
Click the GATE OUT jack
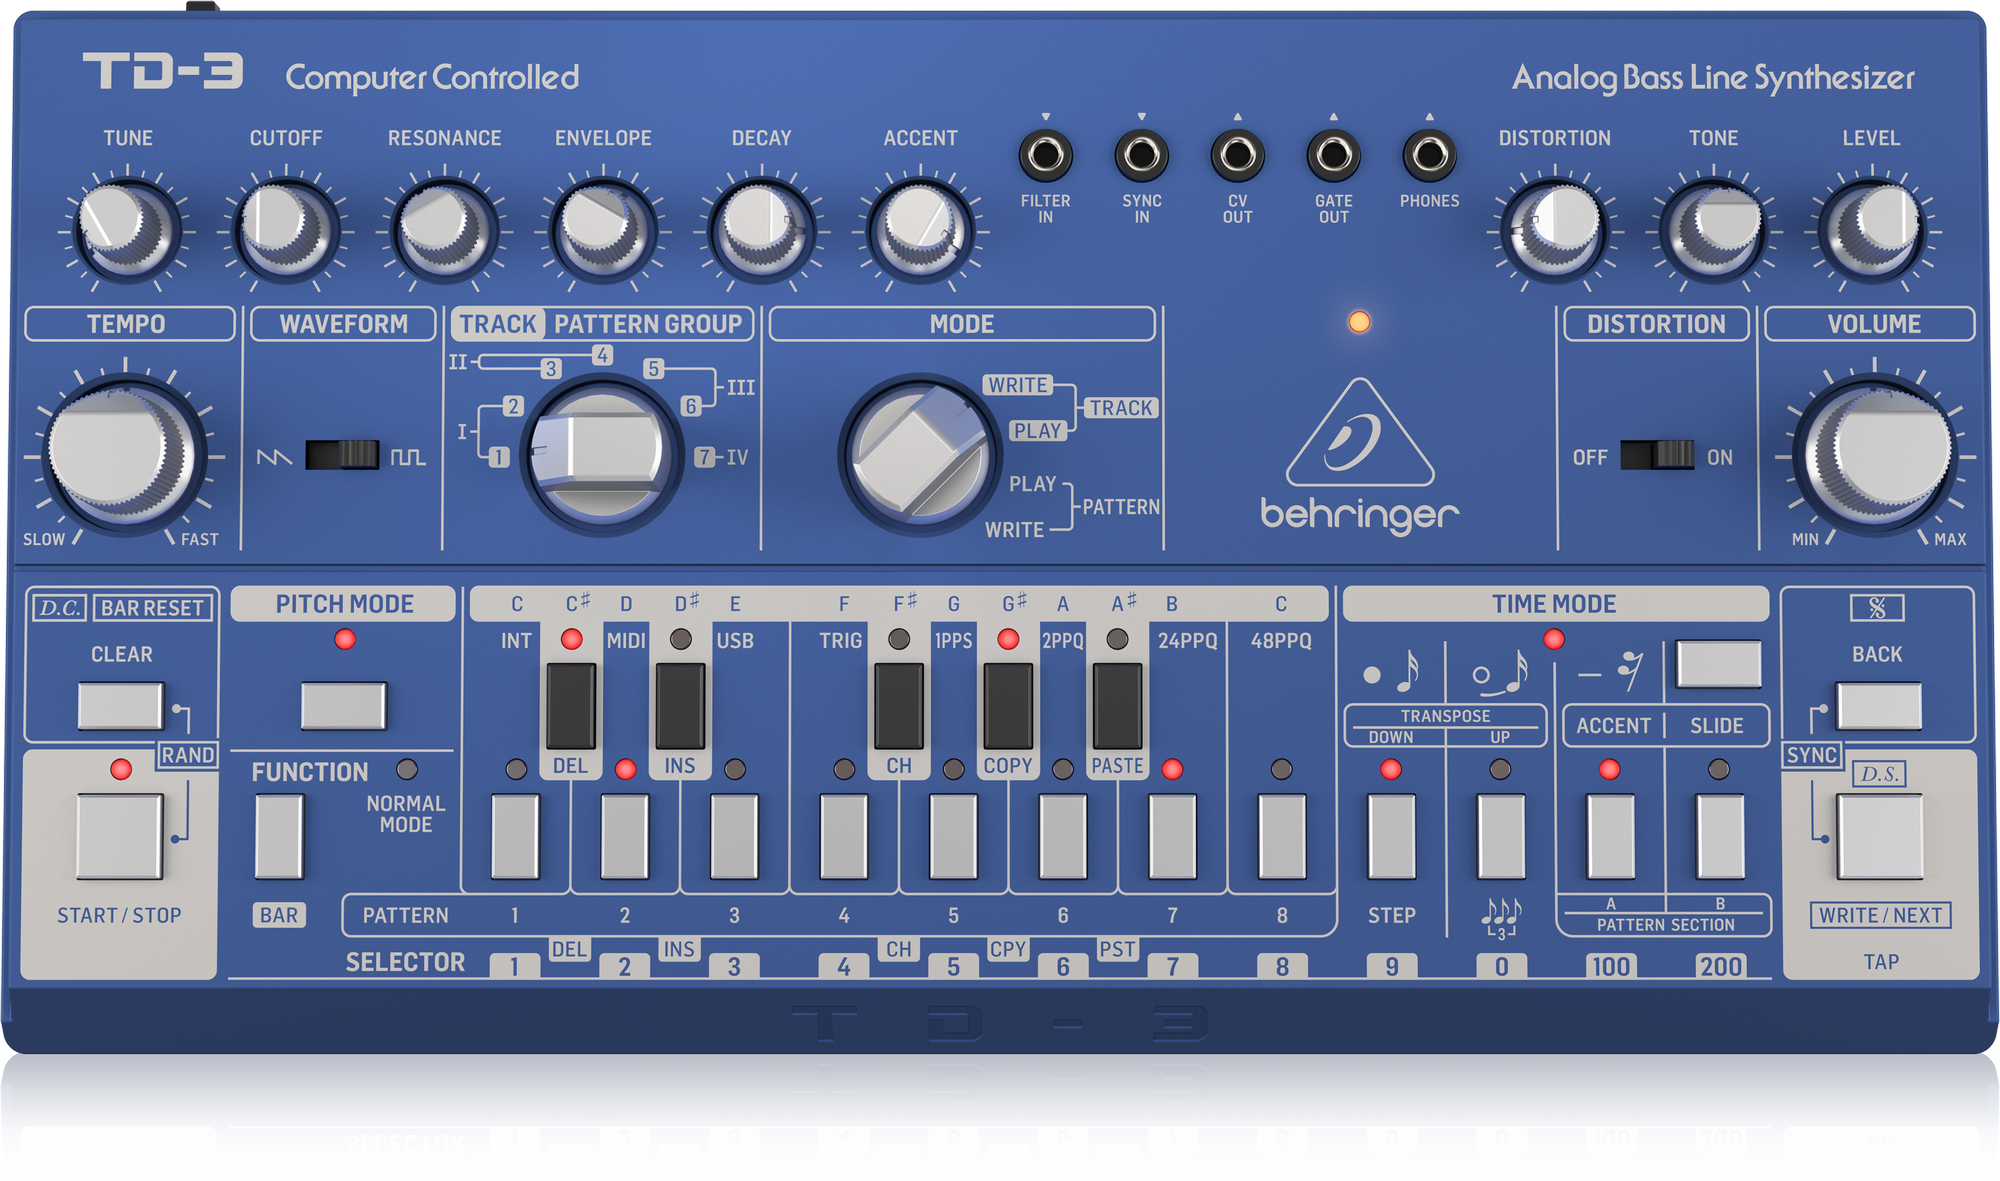click(1333, 155)
